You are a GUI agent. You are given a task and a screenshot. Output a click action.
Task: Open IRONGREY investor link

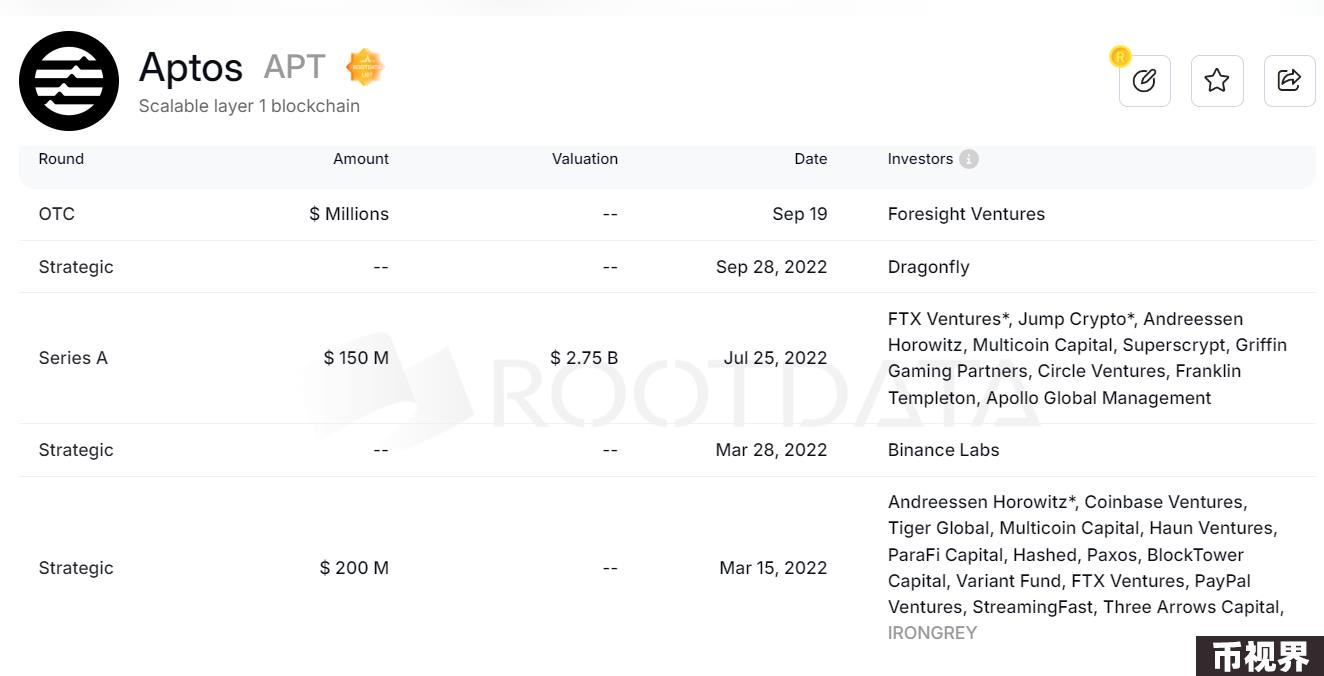(932, 633)
